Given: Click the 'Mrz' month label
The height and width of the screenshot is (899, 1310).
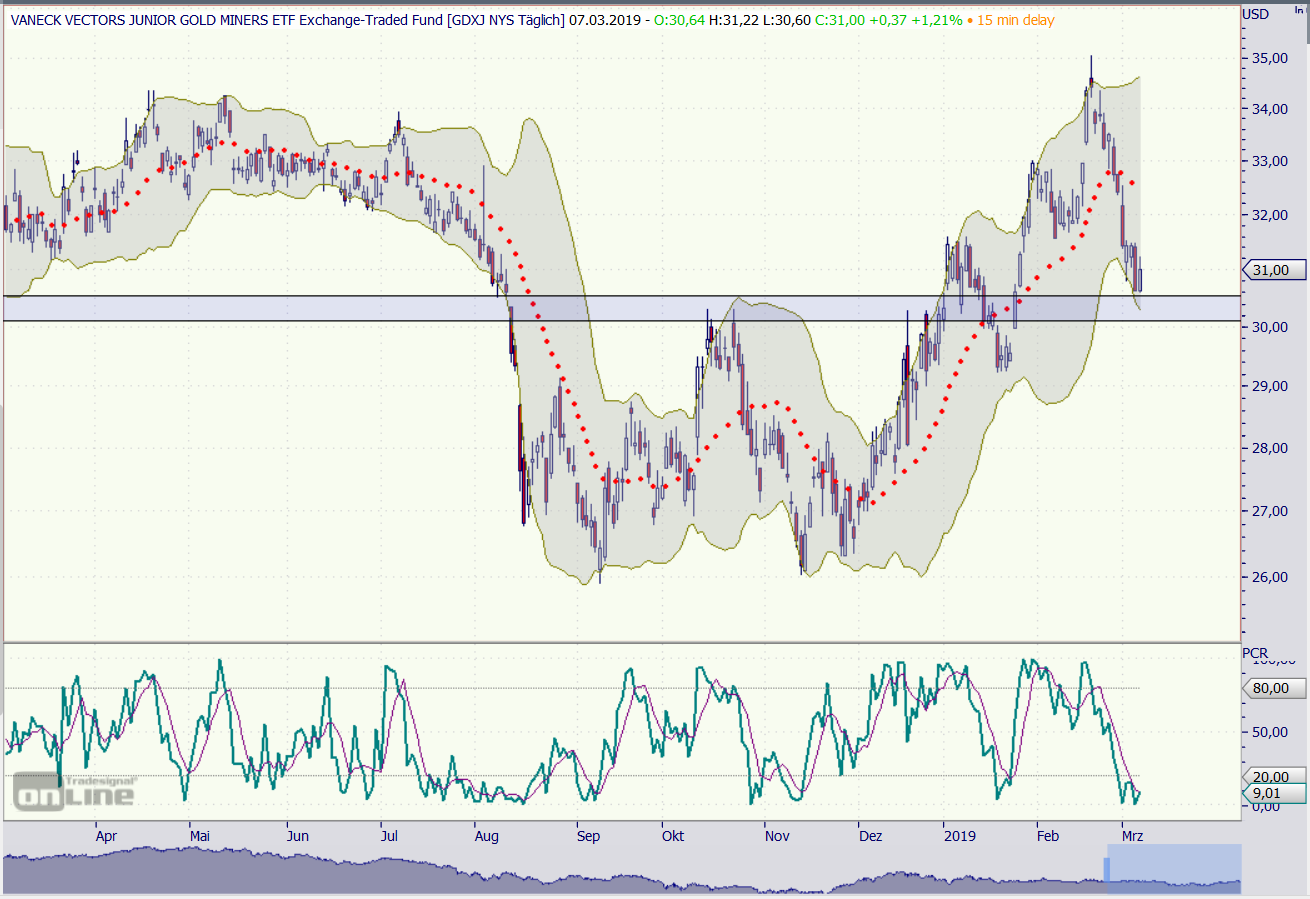Looking at the screenshot, I should click(1133, 836).
